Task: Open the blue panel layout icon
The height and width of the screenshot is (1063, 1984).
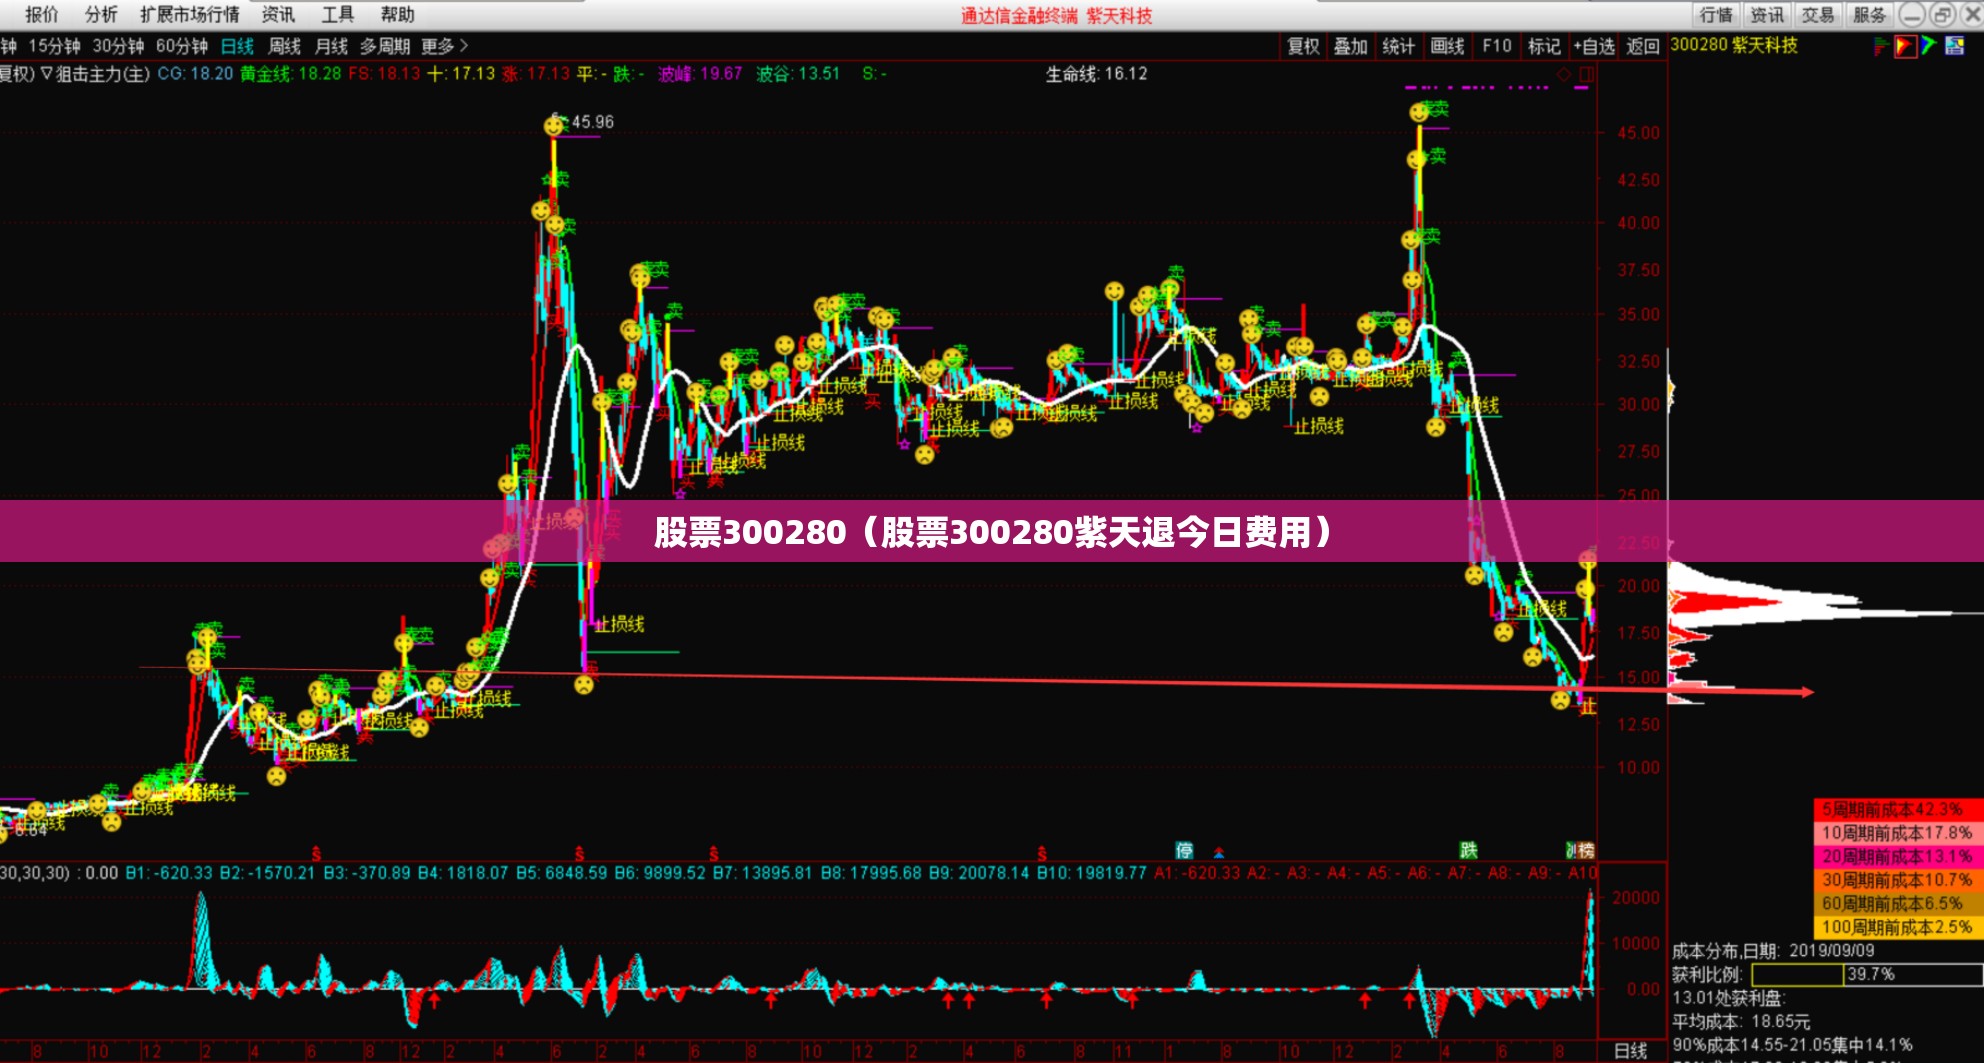Action: pos(1955,45)
